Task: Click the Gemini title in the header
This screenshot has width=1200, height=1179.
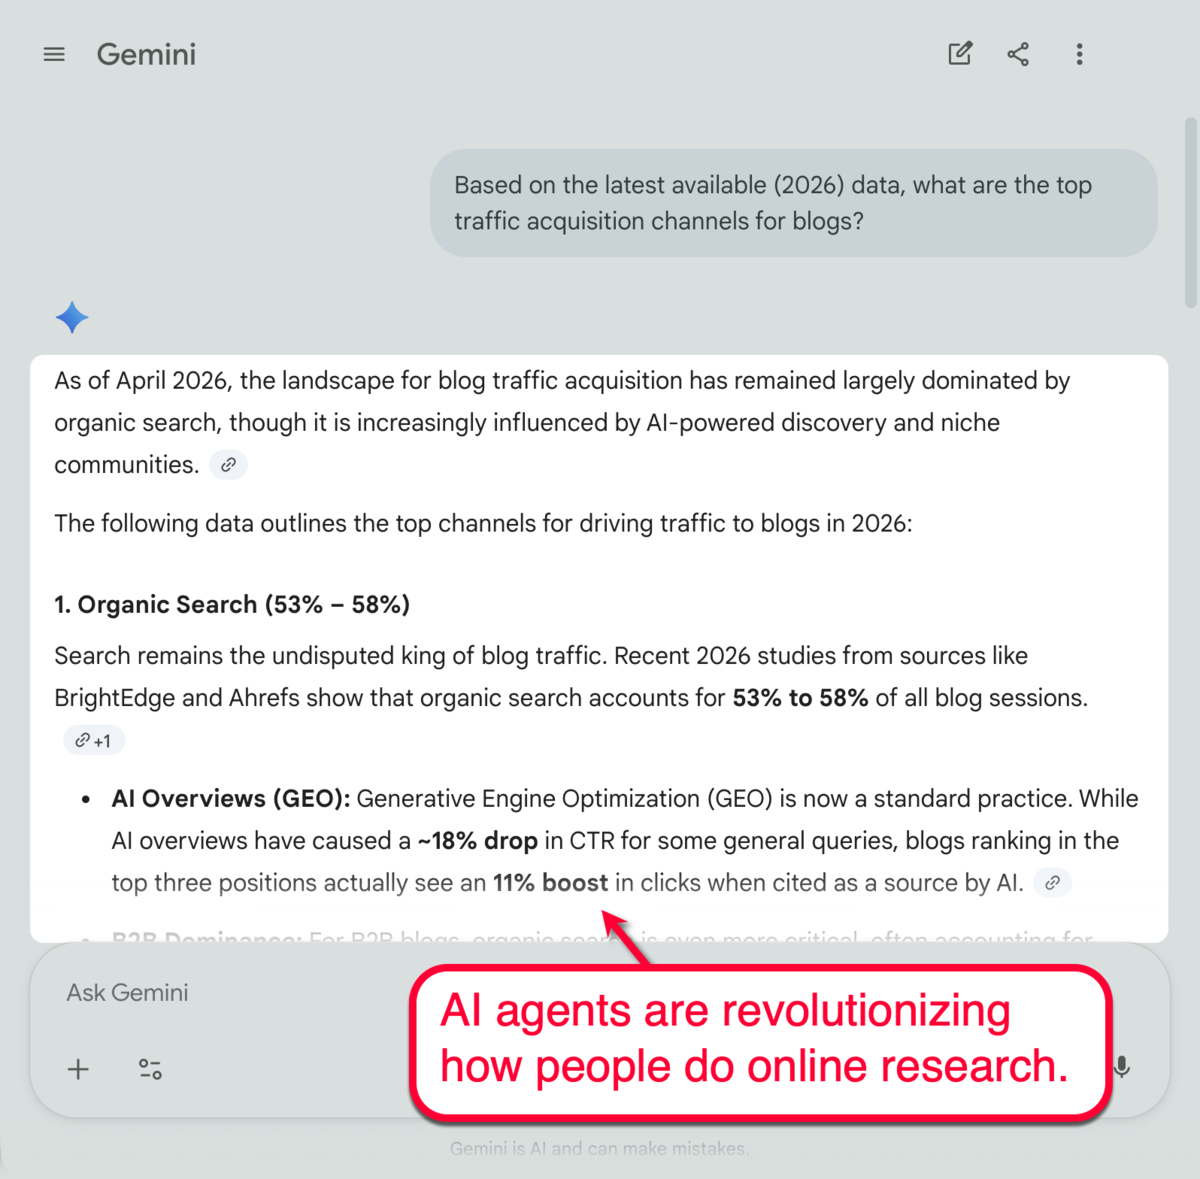Action: (x=146, y=55)
